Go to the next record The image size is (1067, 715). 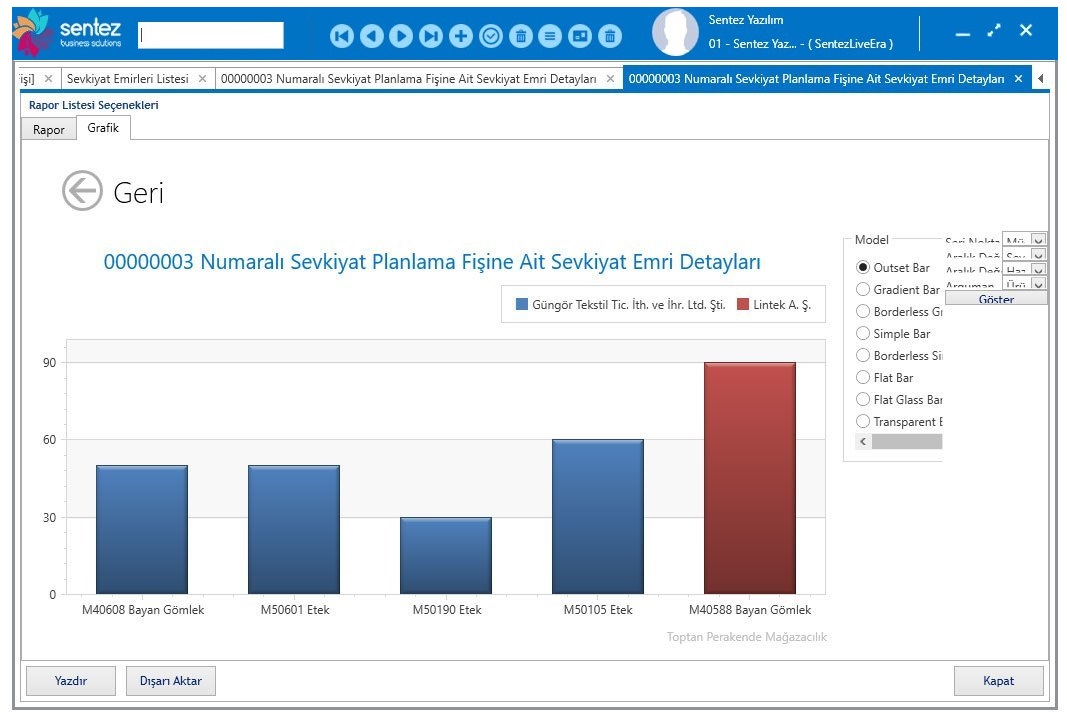coord(401,36)
